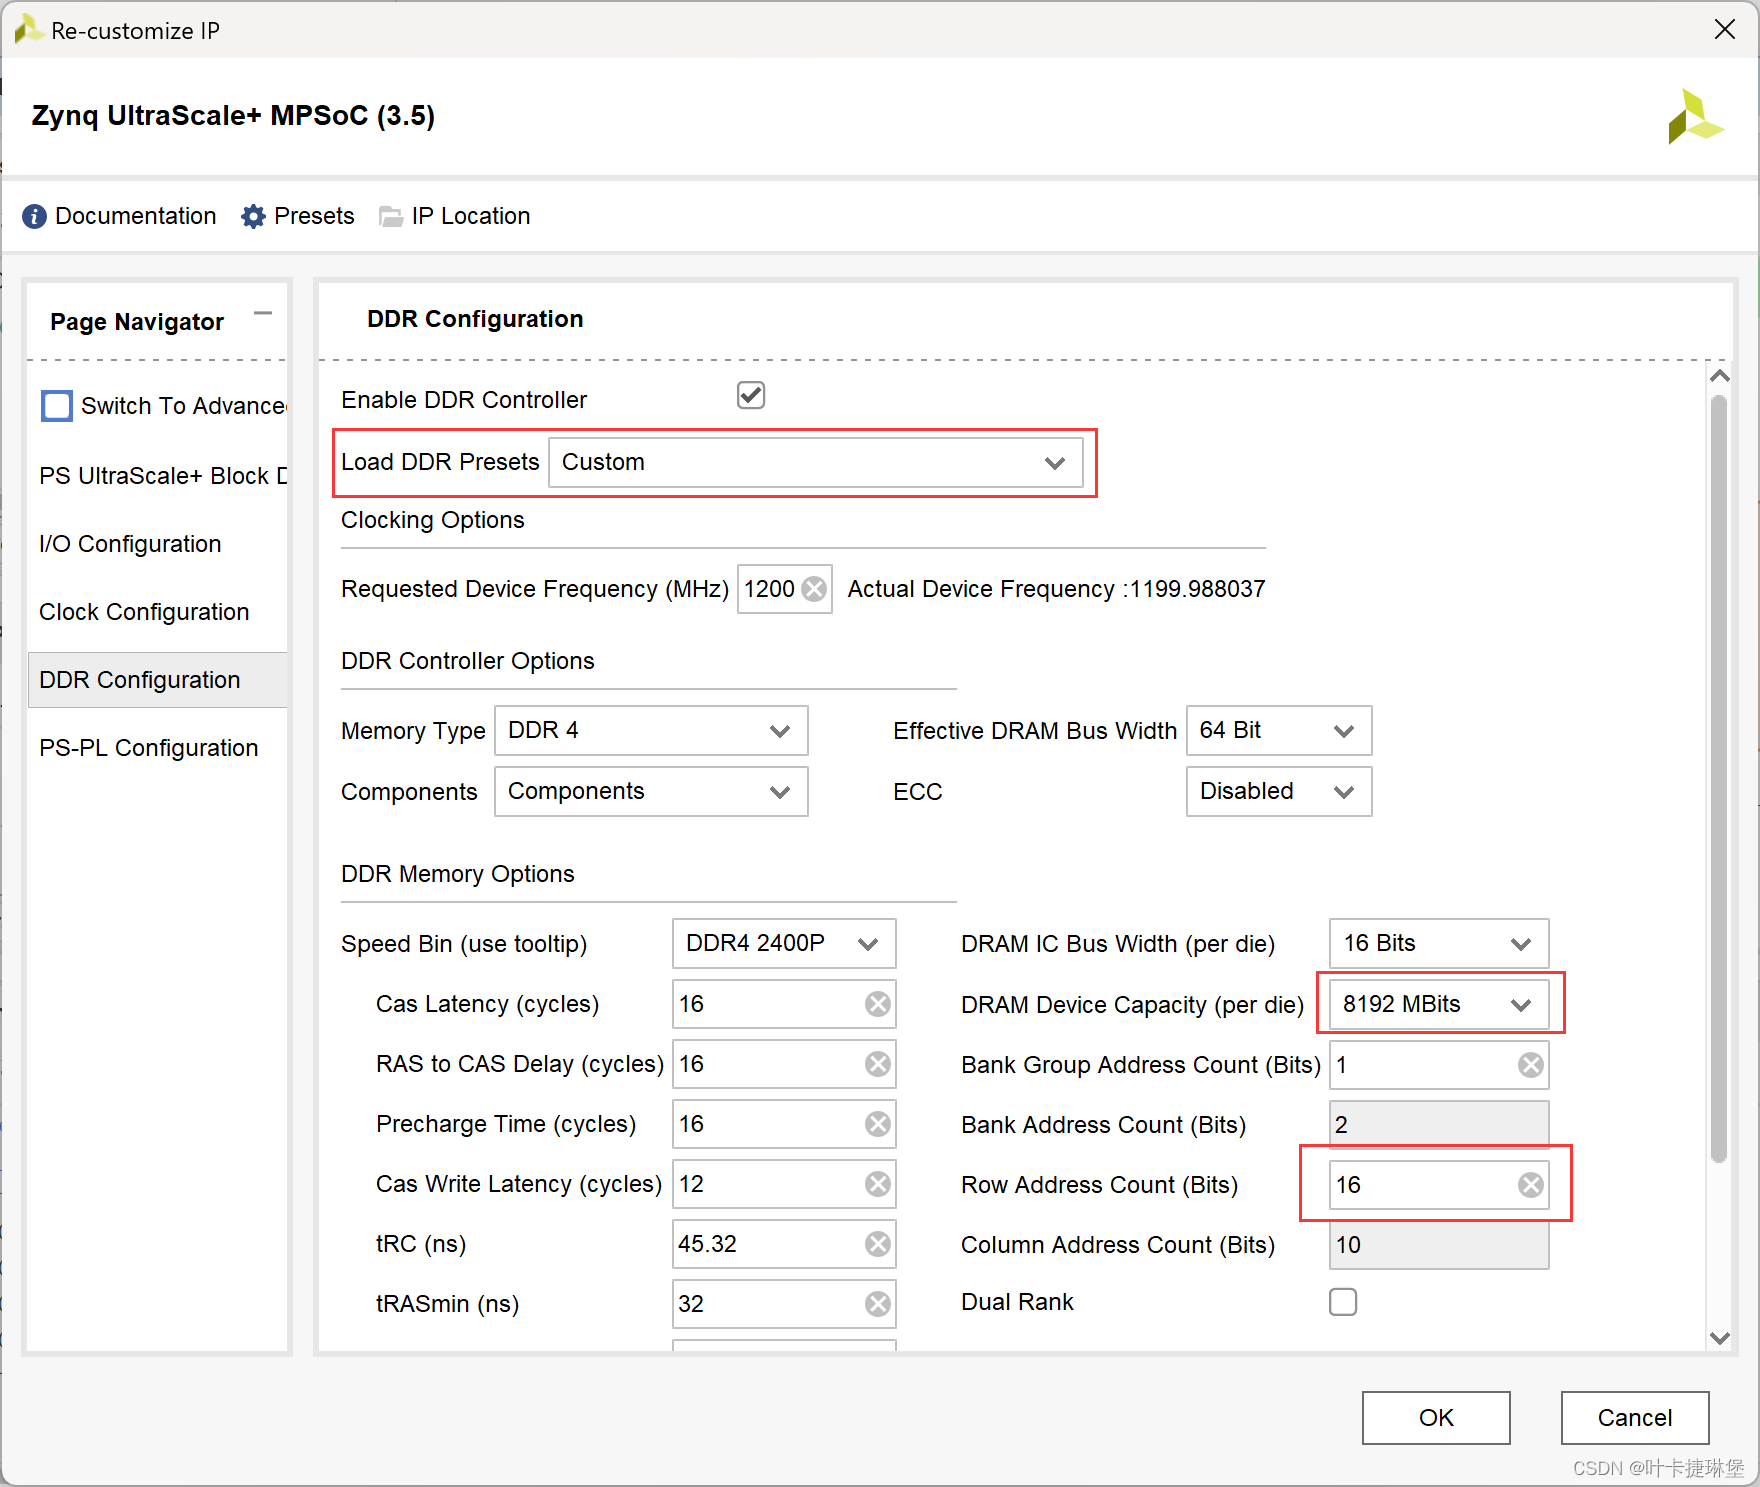The width and height of the screenshot is (1760, 1487).
Task: Toggle Switch To Advanced mode checkbox
Action: click(x=57, y=406)
